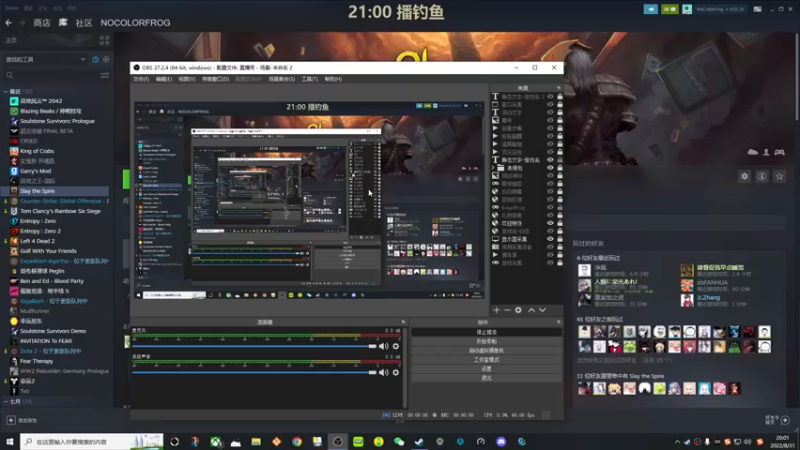
Task: Click the ready-to-play filter icon in Steam
Action: coord(106,60)
